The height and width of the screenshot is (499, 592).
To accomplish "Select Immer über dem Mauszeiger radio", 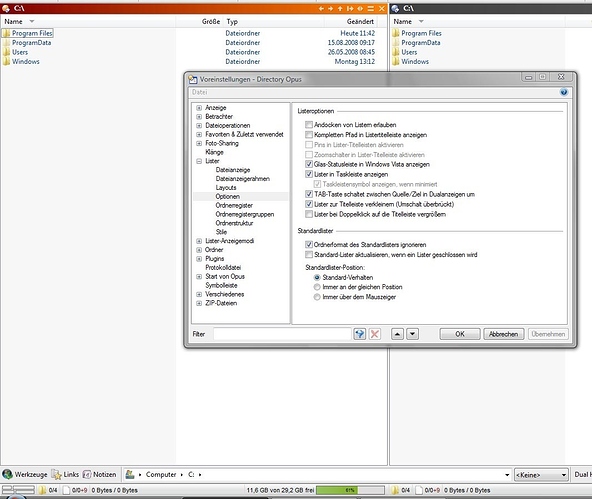I will [317, 297].
